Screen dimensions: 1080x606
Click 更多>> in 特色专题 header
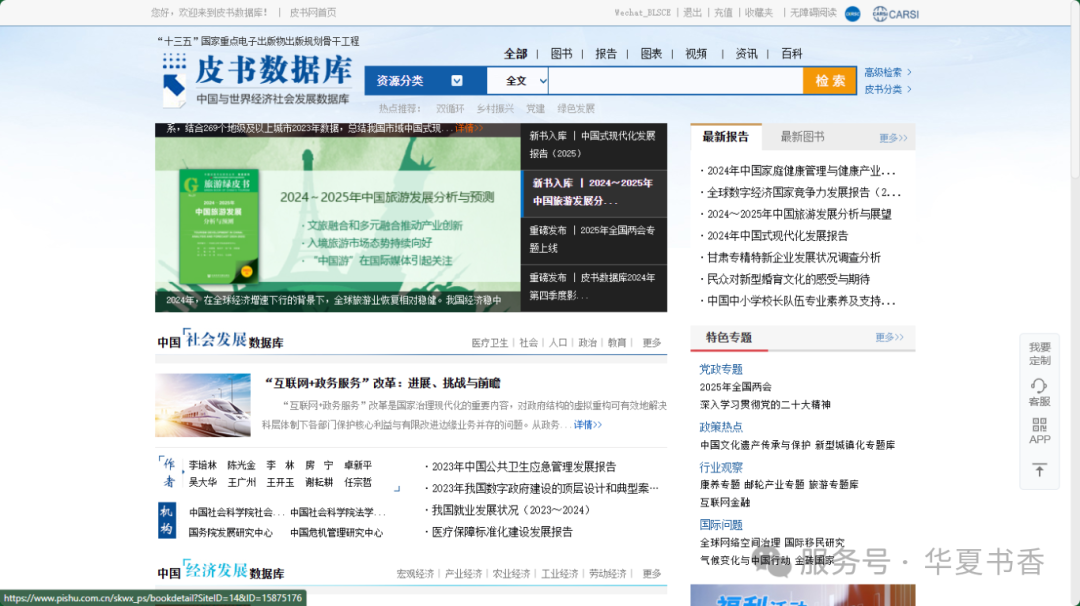(x=889, y=337)
